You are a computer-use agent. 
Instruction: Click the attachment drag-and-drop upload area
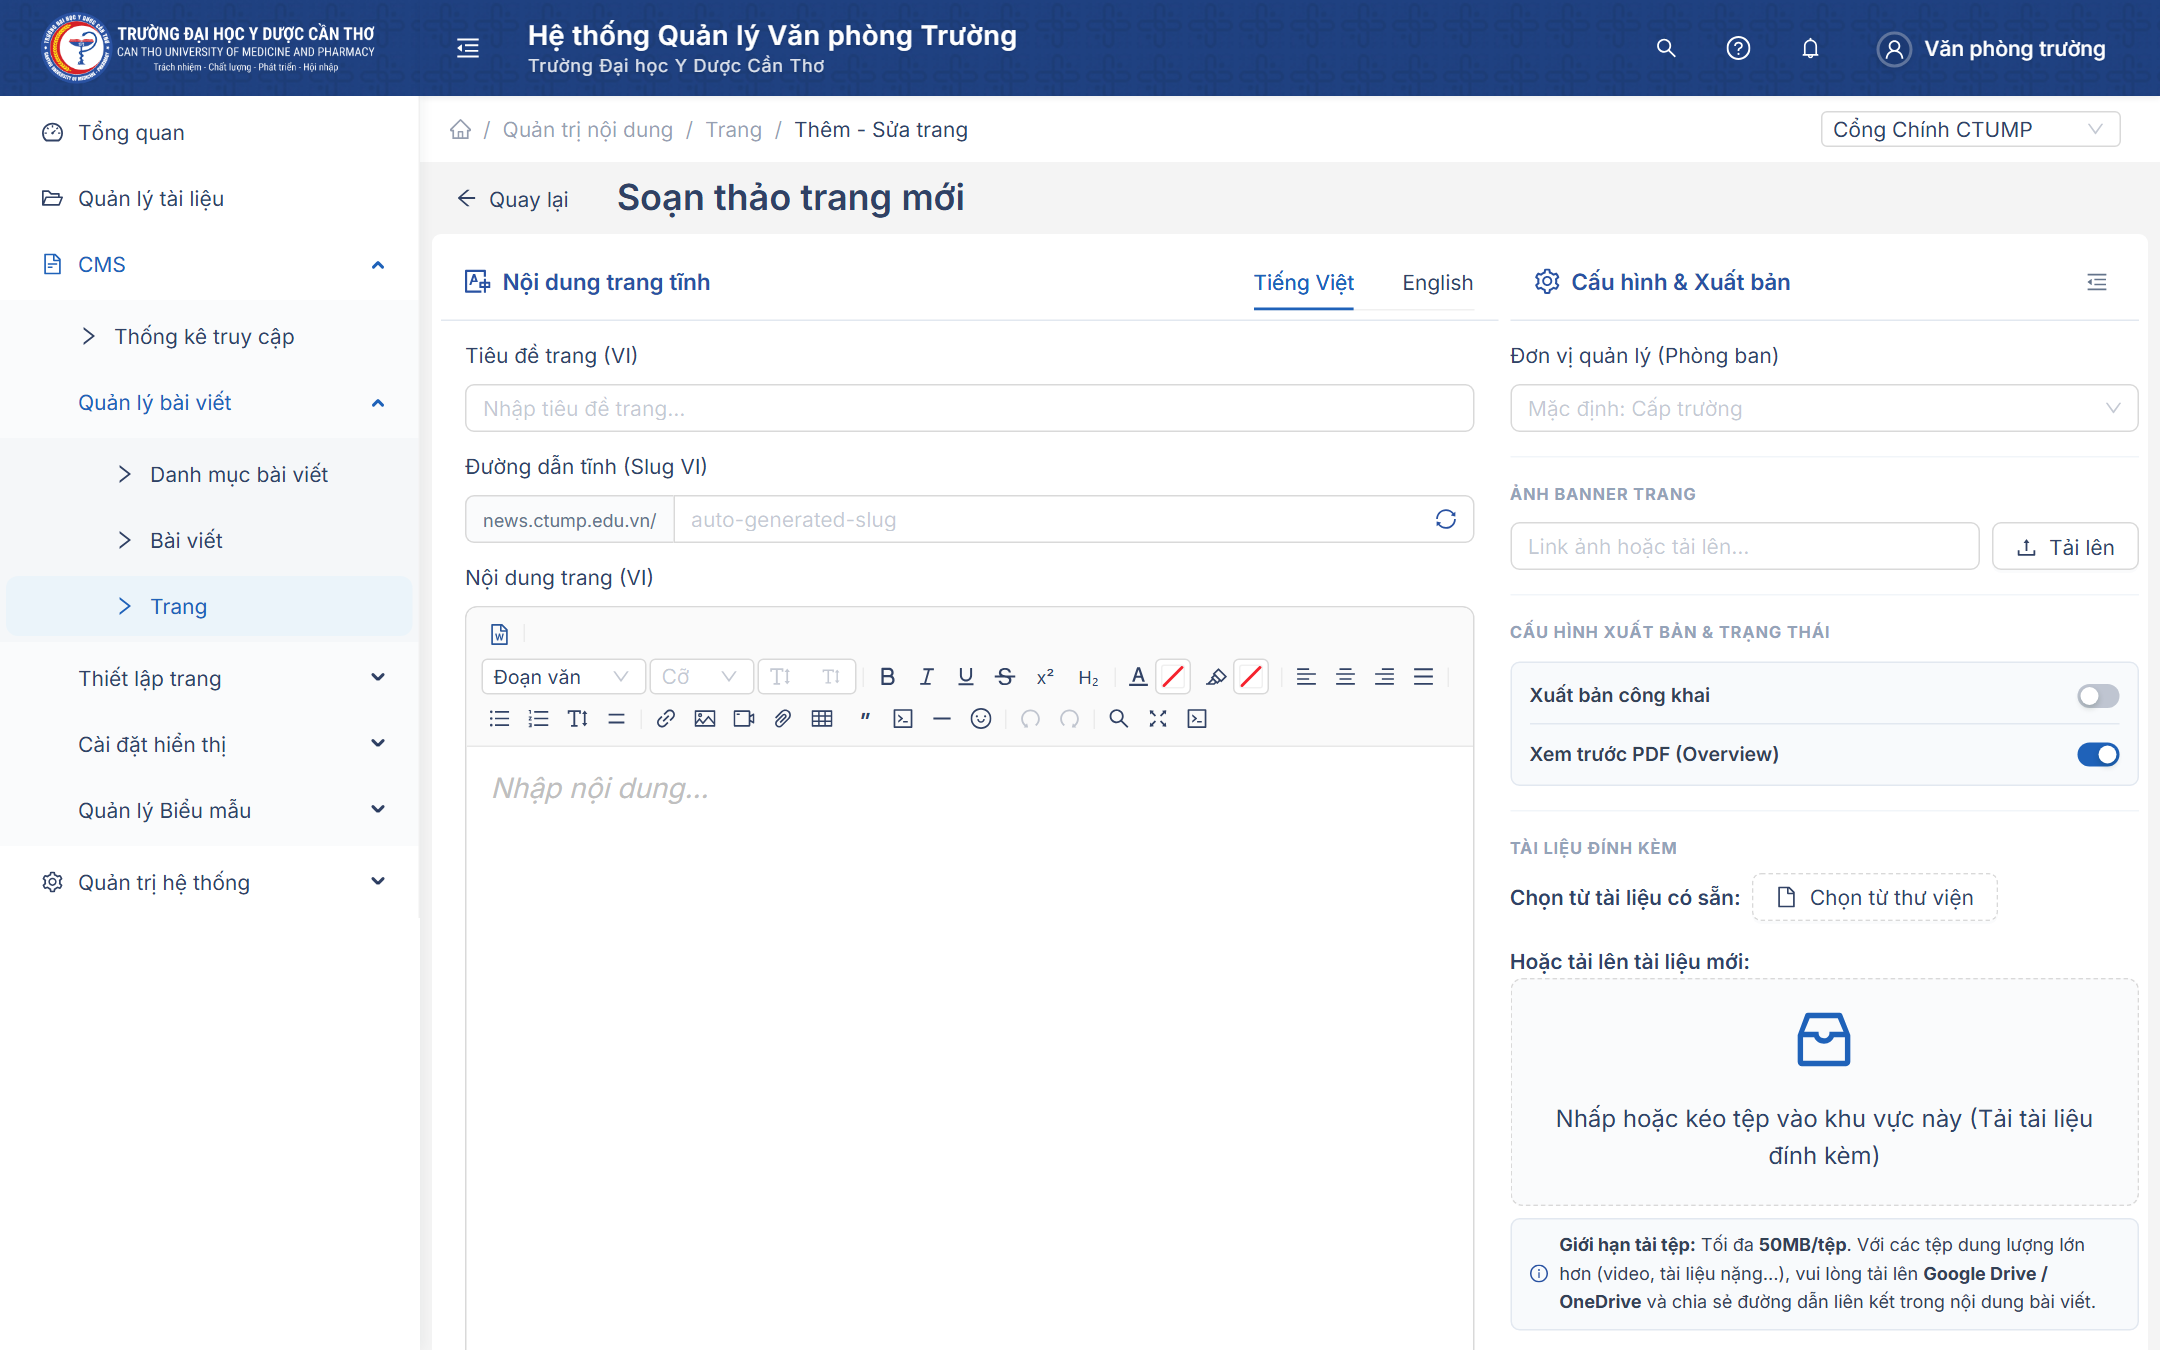click(x=1823, y=1092)
